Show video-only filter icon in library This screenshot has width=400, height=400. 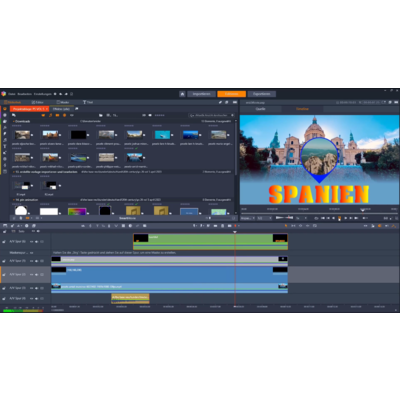(x=43, y=115)
